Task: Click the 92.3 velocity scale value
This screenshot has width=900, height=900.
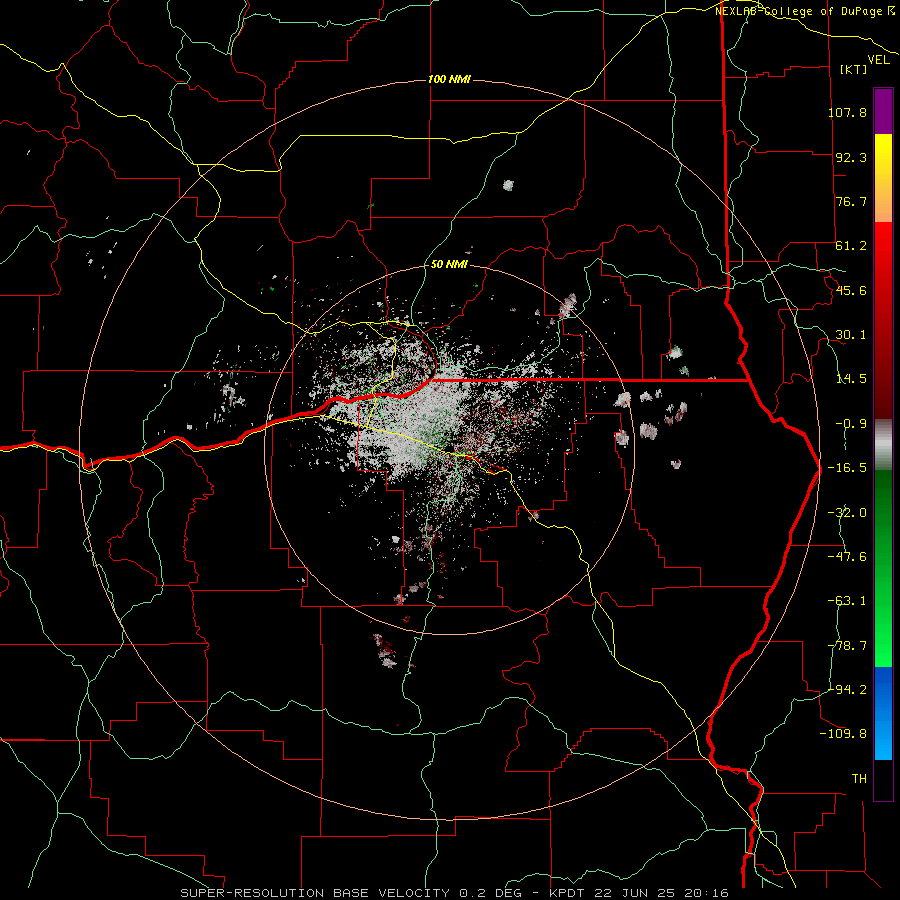Action: tap(851, 157)
